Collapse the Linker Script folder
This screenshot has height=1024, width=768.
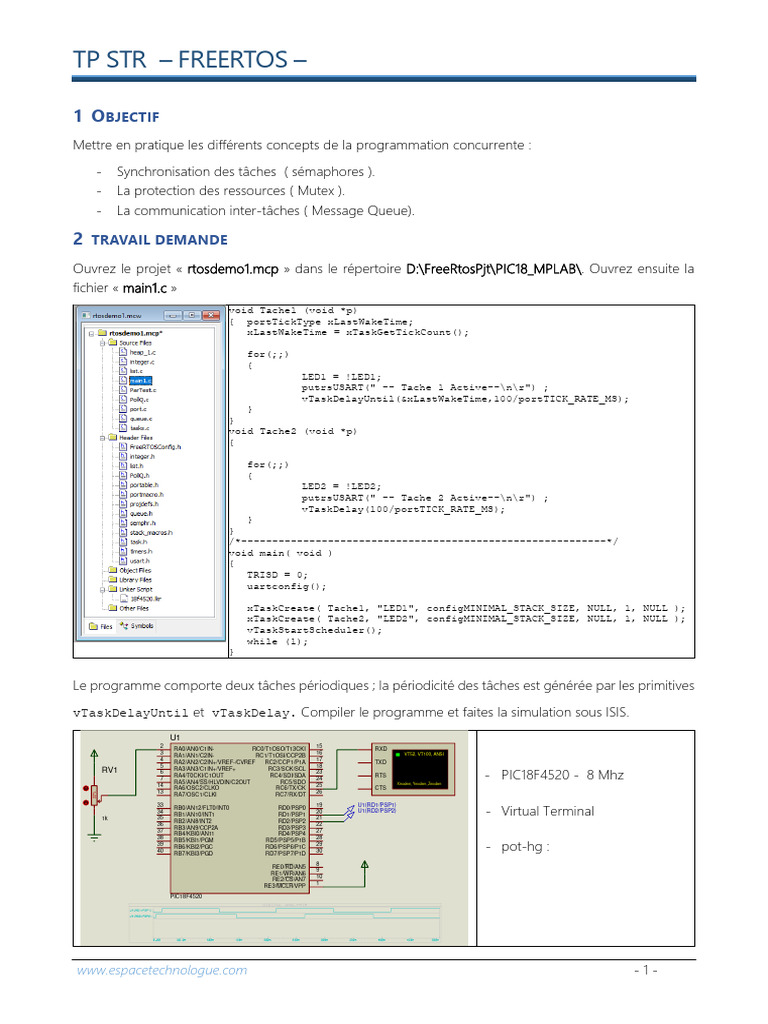point(103,589)
